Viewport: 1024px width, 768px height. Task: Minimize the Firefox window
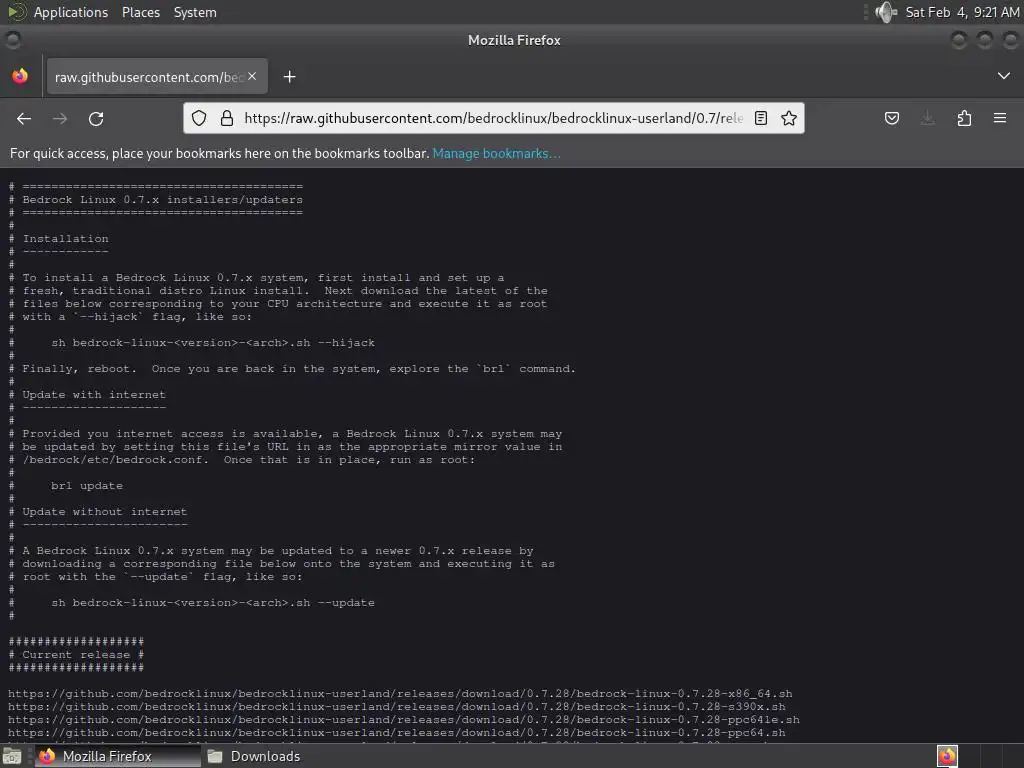click(959, 40)
